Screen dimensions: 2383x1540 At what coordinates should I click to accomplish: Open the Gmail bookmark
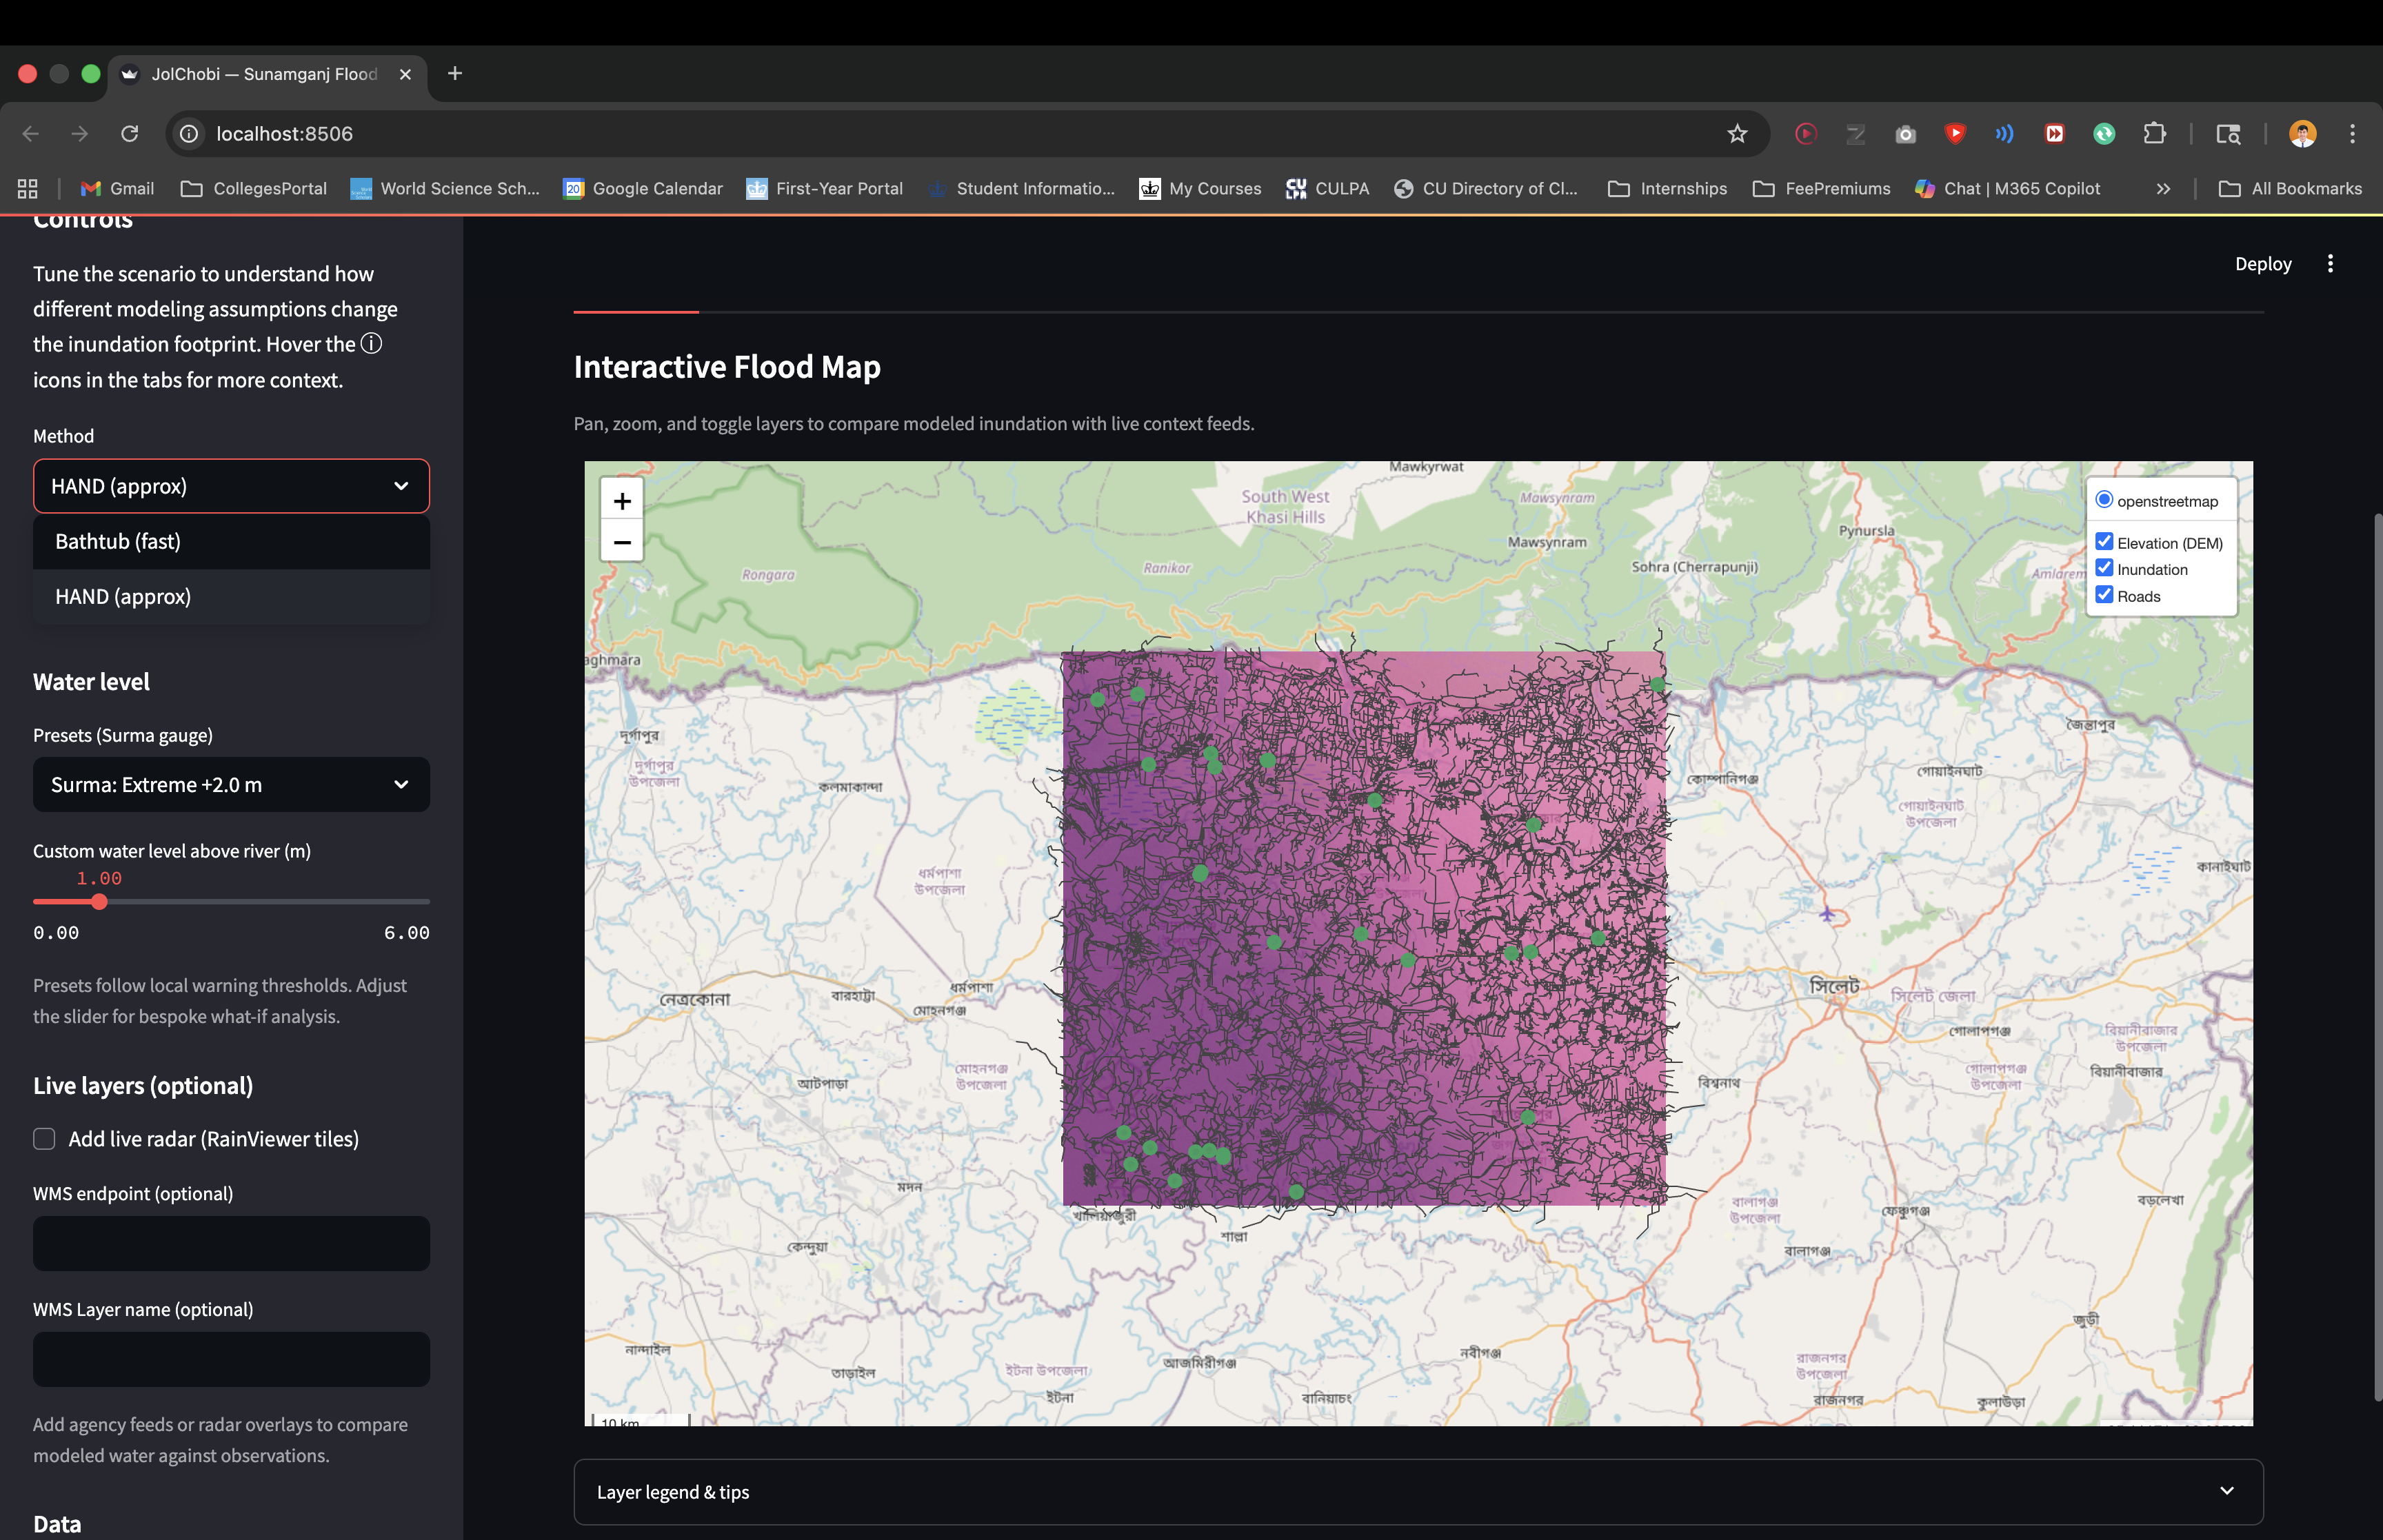click(118, 189)
